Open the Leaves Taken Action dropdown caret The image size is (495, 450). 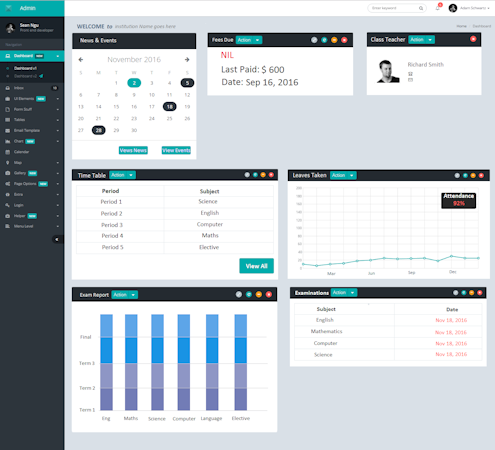coord(352,175)
